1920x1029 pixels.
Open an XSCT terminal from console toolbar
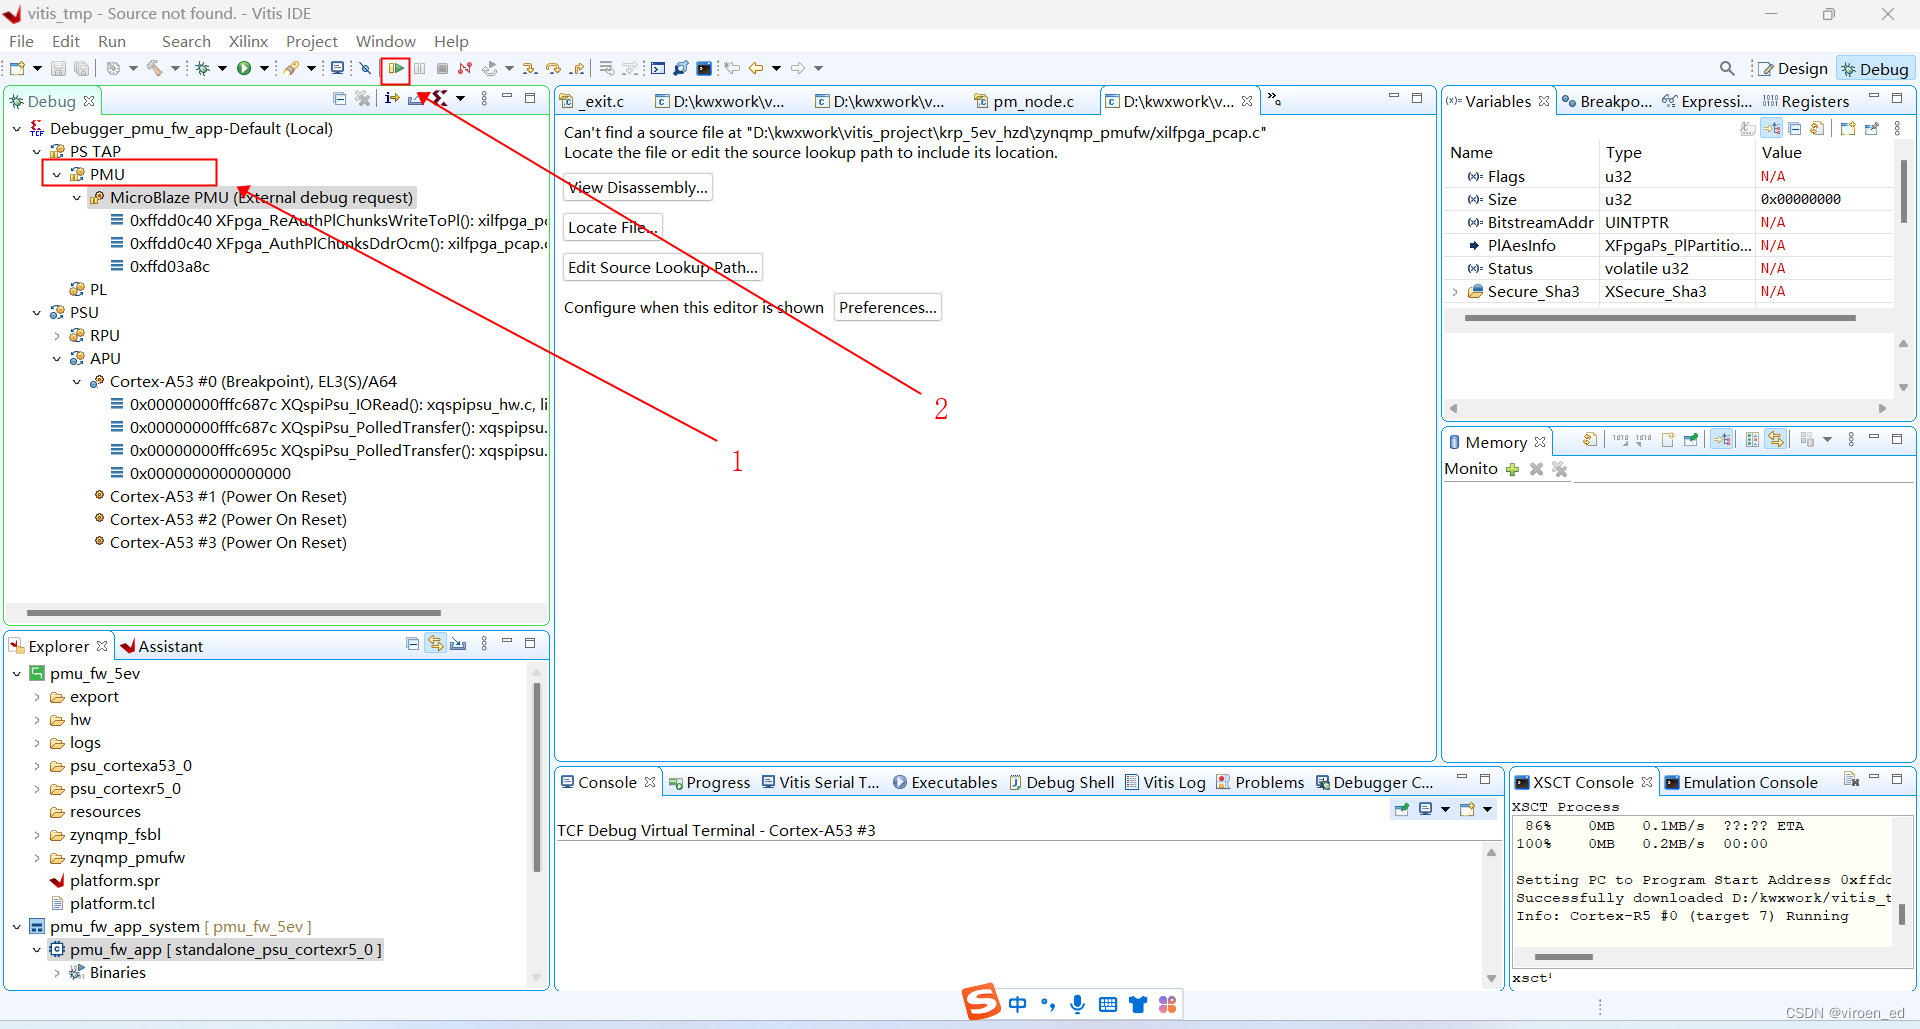point(1465,809)
